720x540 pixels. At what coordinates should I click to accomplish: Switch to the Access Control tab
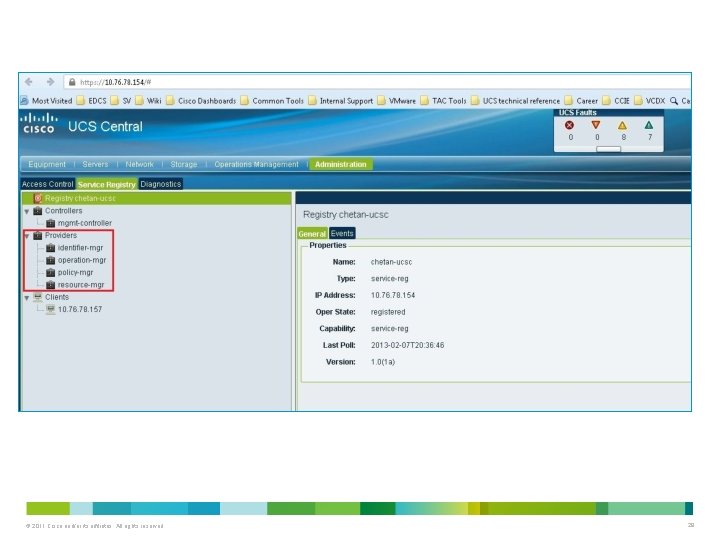pyautogui.click(x=48, y=184)
